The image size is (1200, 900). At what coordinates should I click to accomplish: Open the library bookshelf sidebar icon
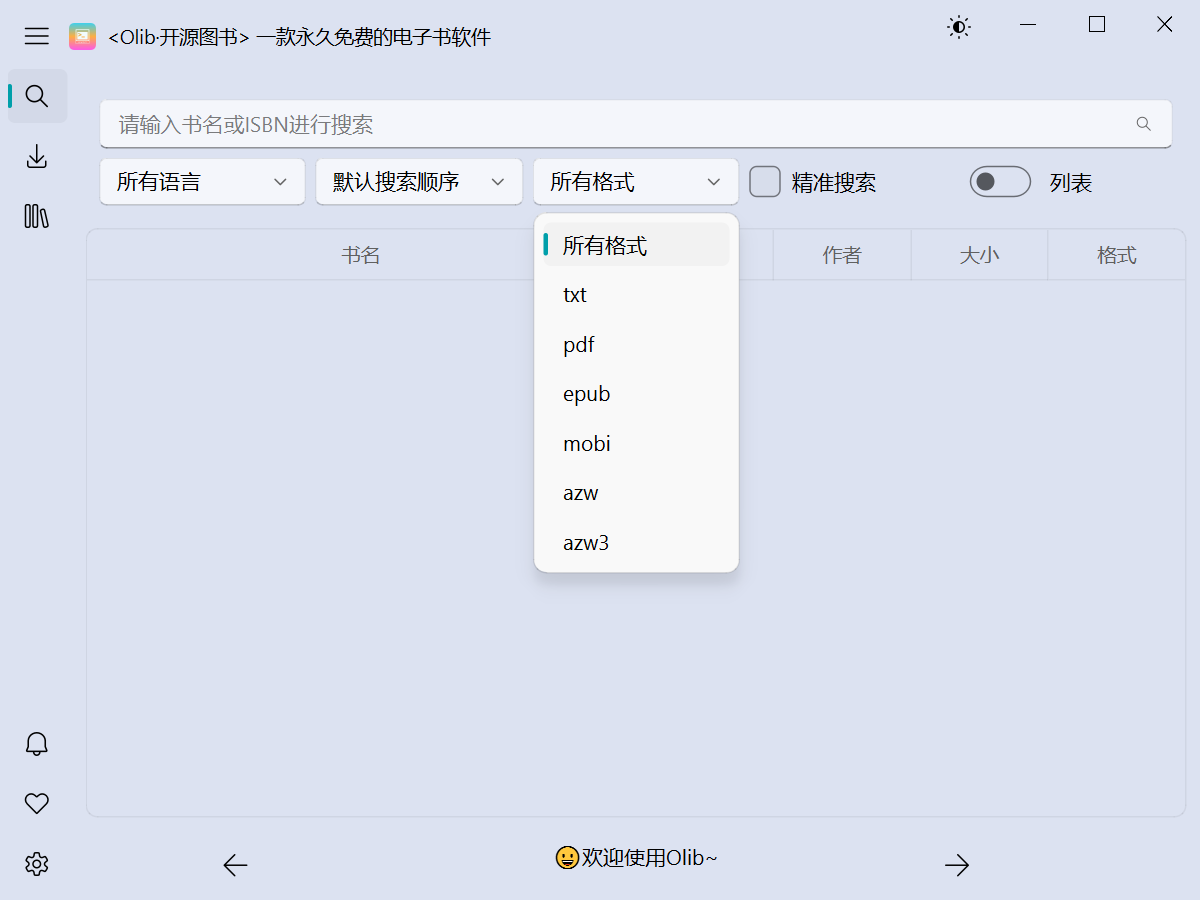[37, 216]
